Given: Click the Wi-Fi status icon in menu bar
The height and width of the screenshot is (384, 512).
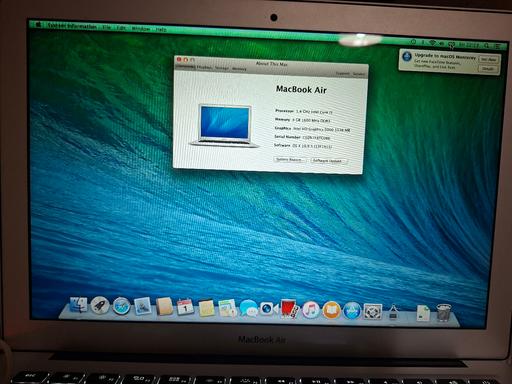Looking at the screenshot, I should pyautogui.click(x=432, y=43).
